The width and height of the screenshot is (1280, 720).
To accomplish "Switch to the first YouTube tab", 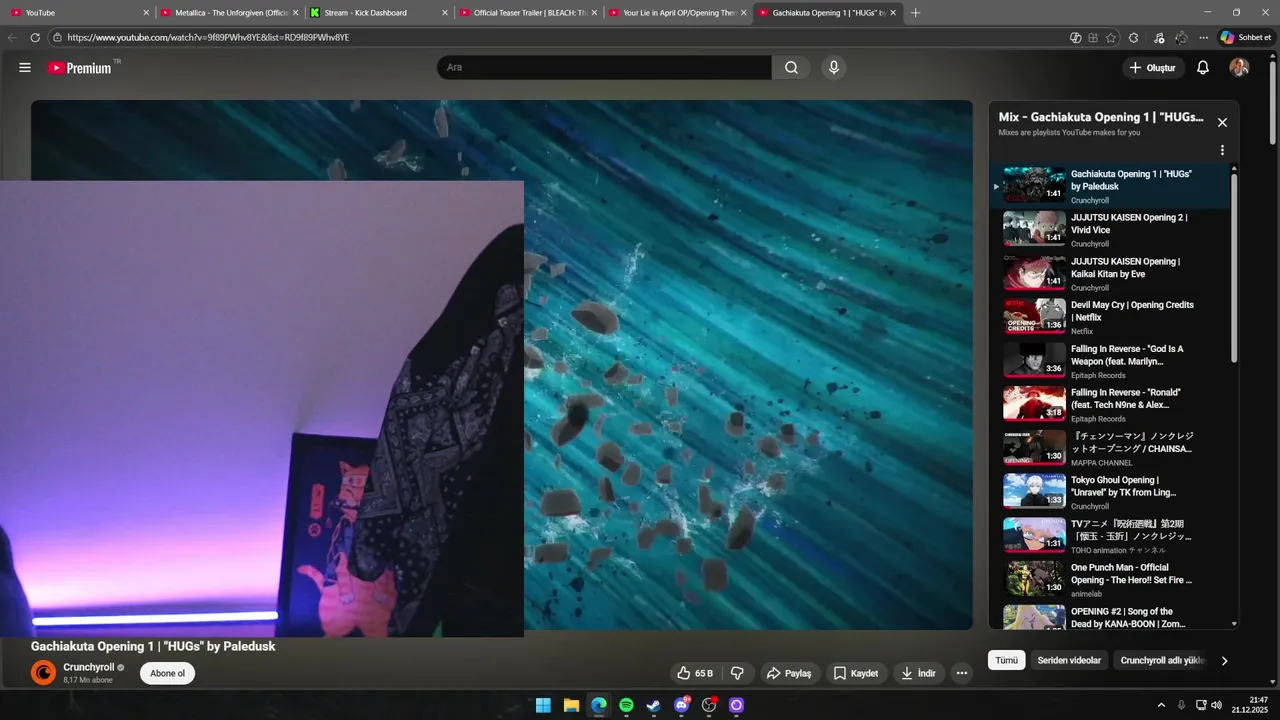I will 78,13.
